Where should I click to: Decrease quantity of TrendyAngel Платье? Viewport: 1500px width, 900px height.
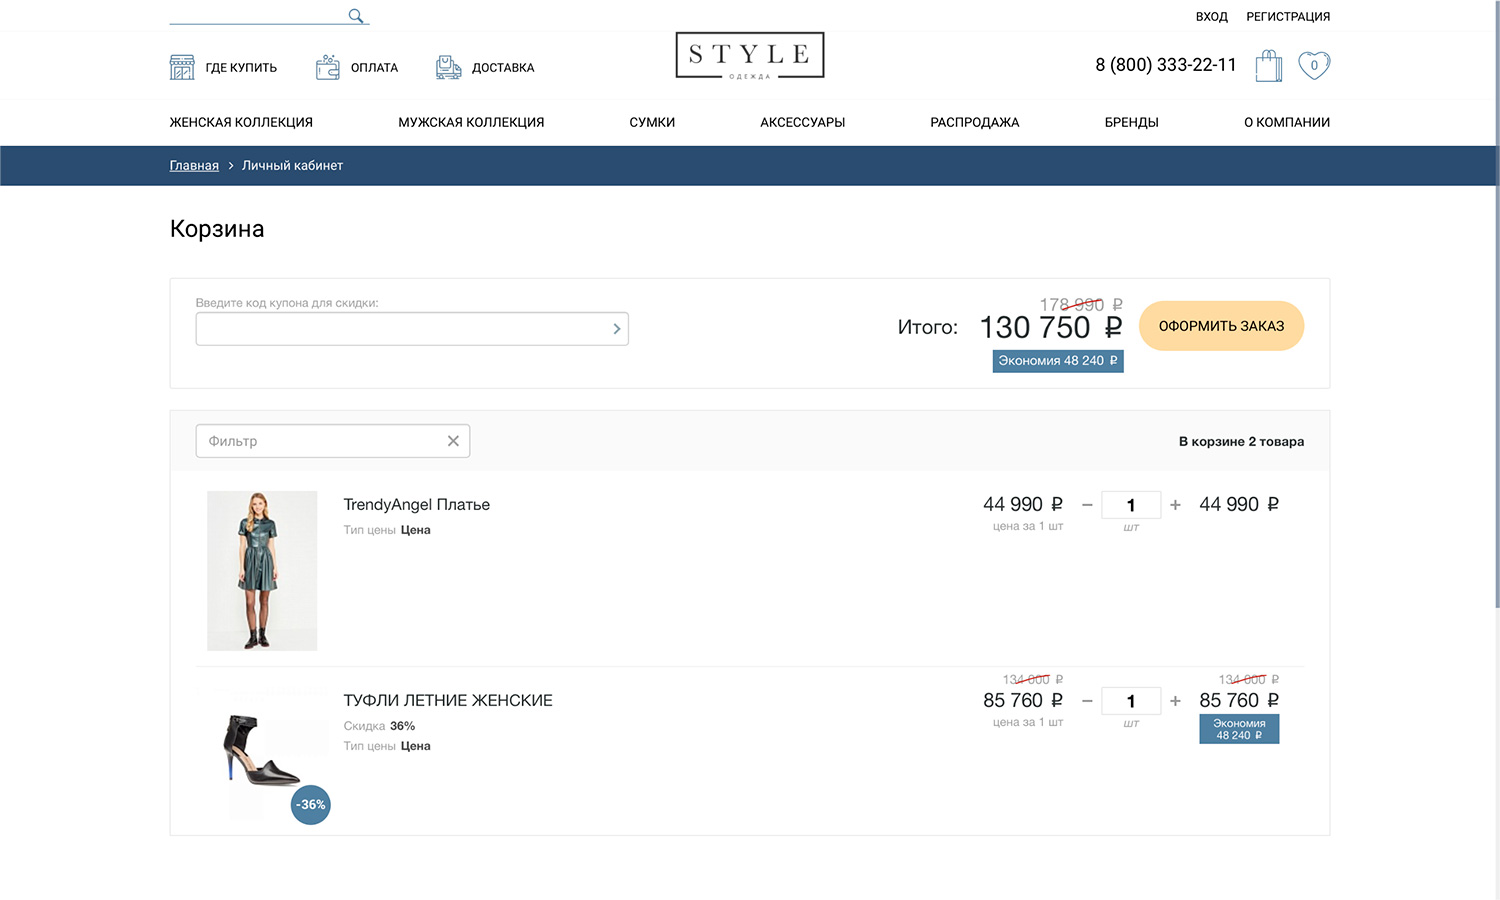click(1087, 505)
